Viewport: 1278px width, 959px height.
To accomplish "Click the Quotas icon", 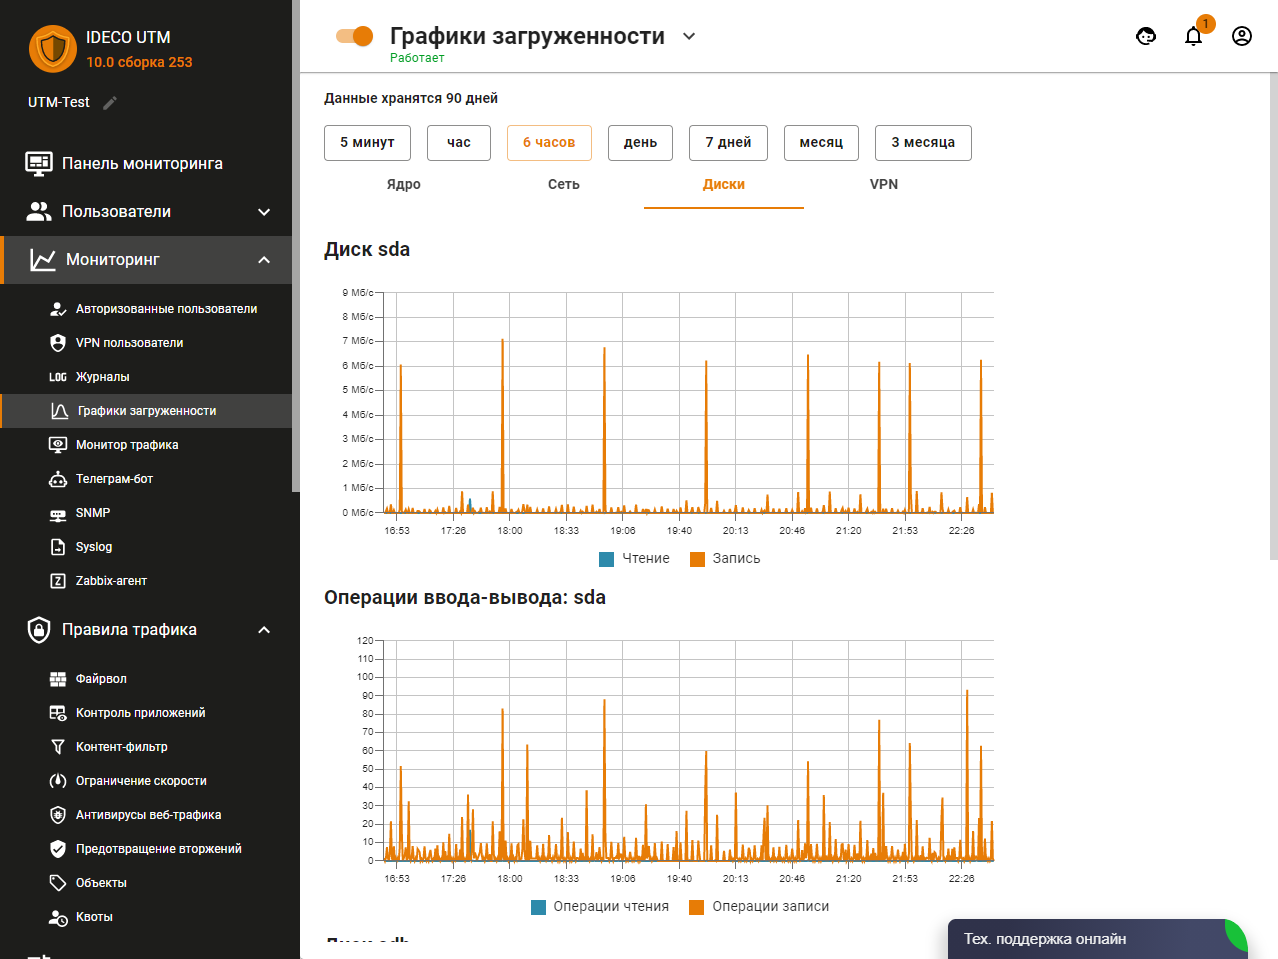I will pyautogui.click(x=58, y=917).
